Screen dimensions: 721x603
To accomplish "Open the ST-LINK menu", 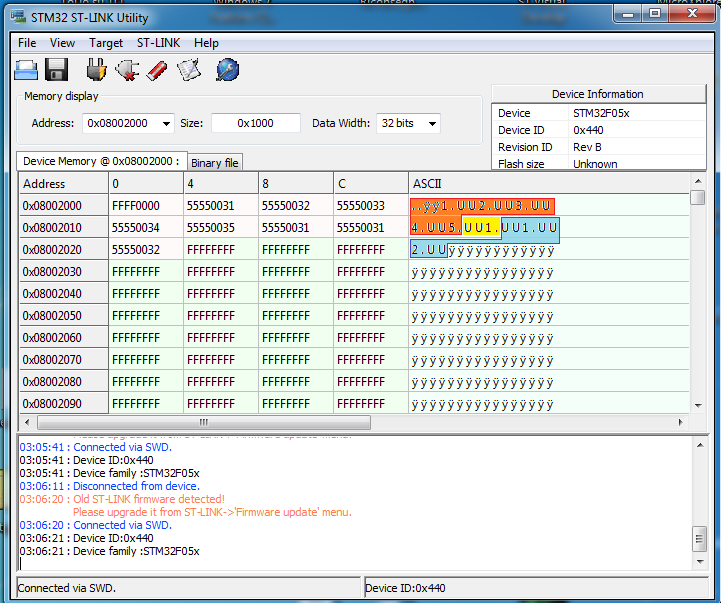I will (x=158, y=43).
